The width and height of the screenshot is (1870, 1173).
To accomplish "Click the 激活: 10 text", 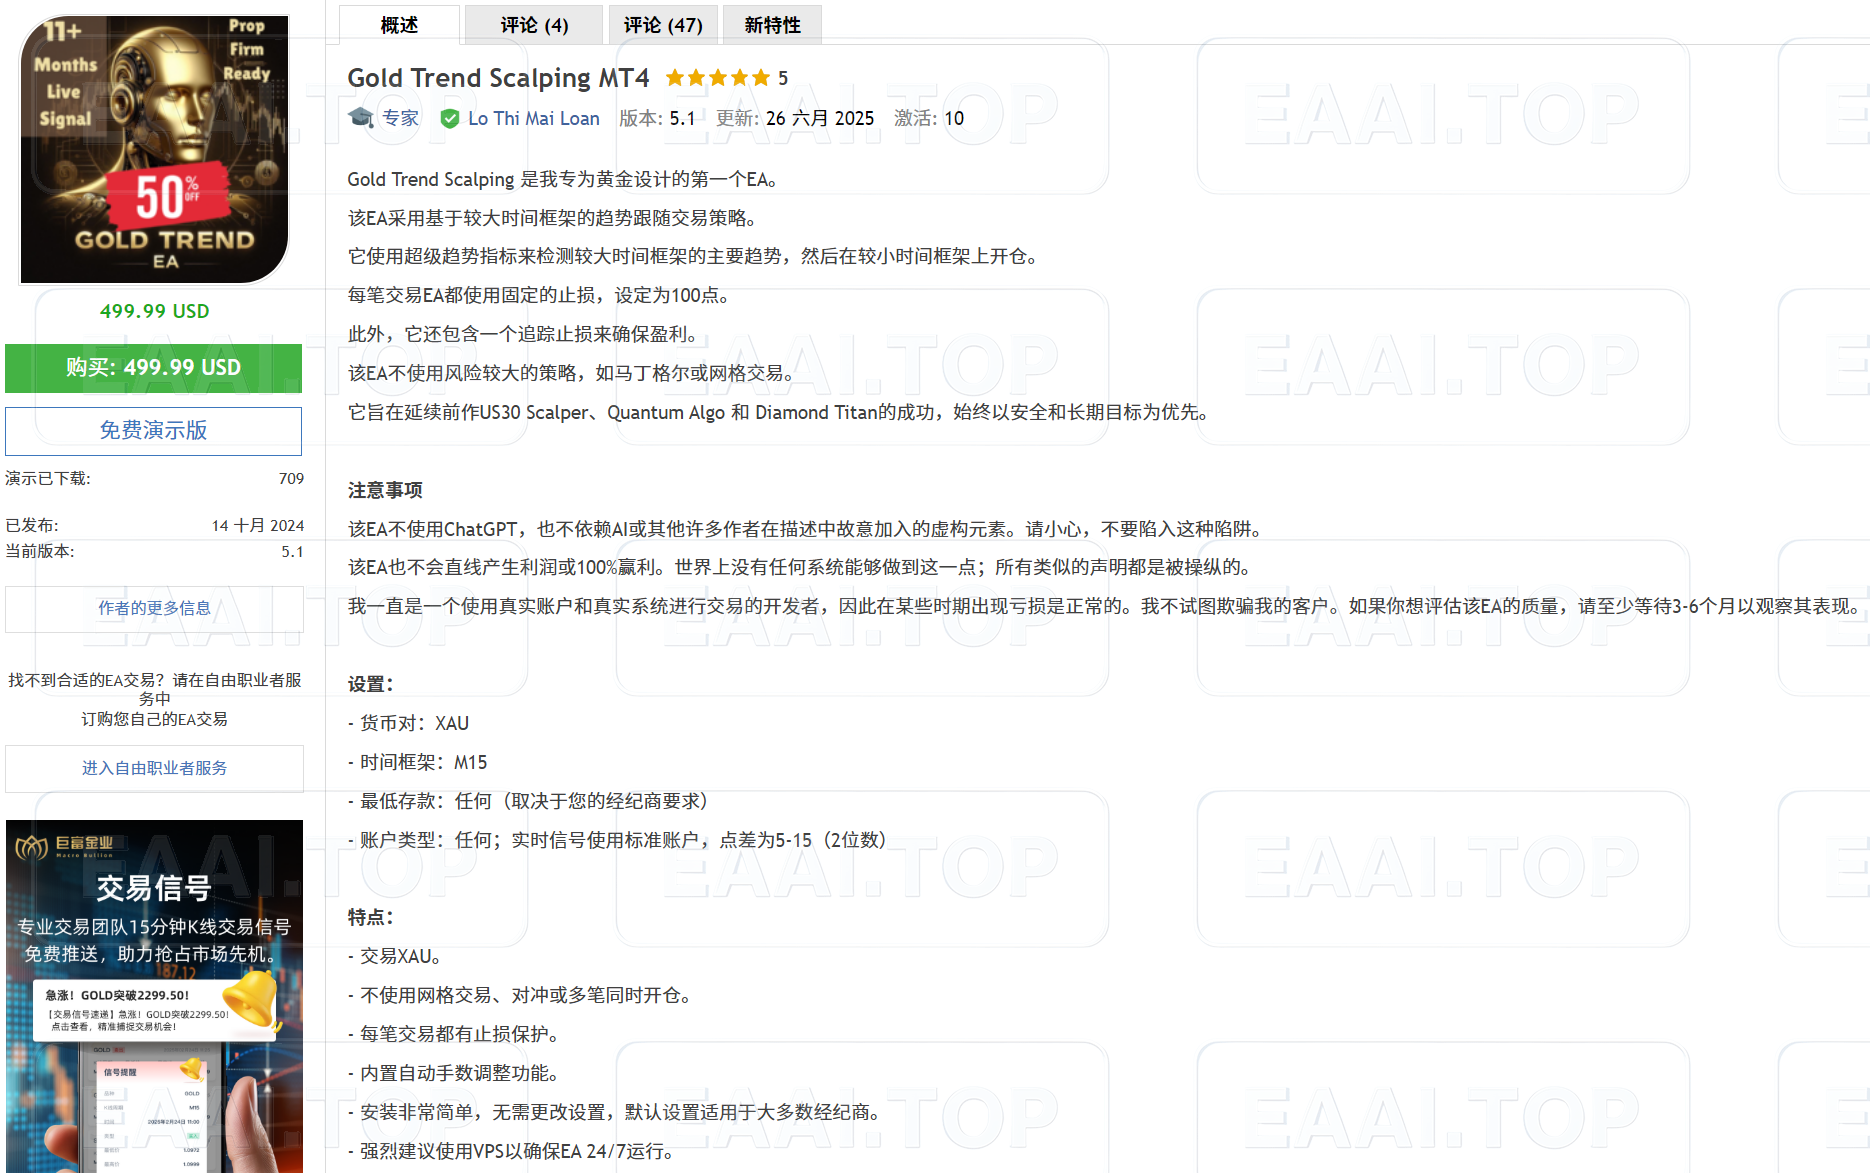I will click(x=929, y=118).
